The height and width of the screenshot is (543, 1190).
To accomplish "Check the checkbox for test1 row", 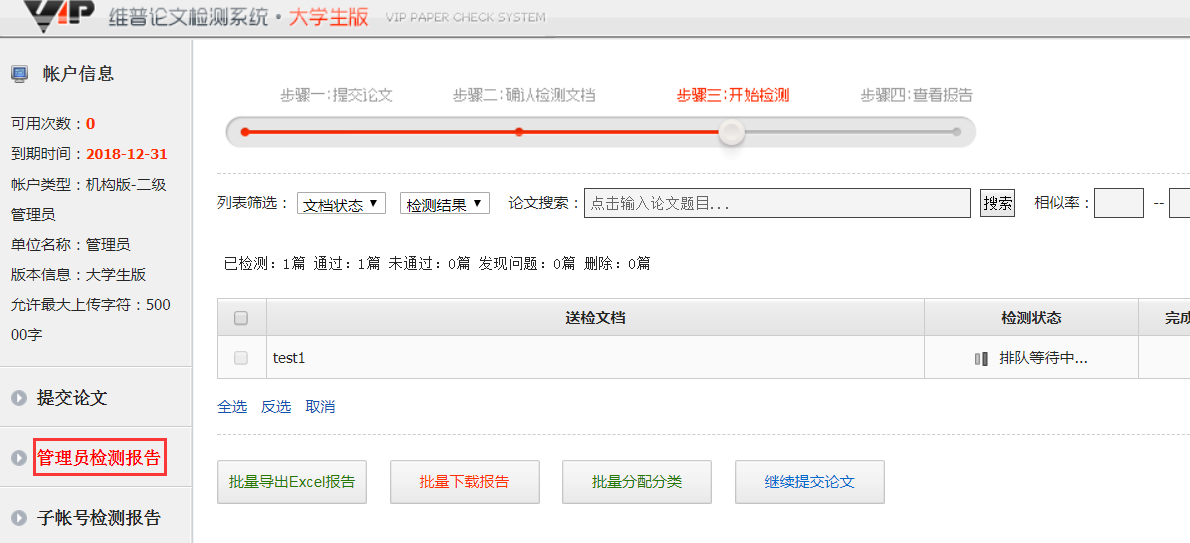I will (241, 358).
